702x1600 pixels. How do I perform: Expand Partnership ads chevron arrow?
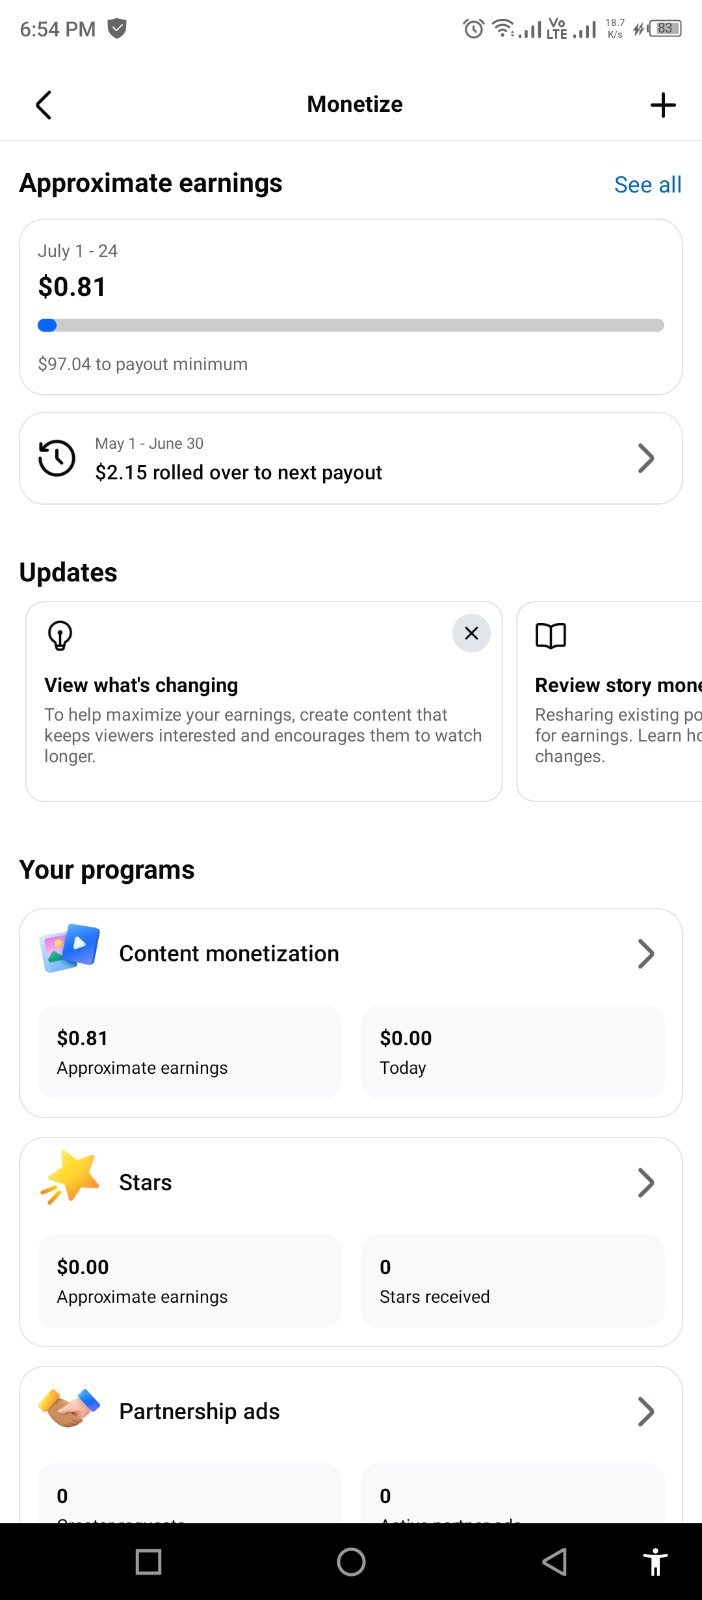[x=646, y=1412]
